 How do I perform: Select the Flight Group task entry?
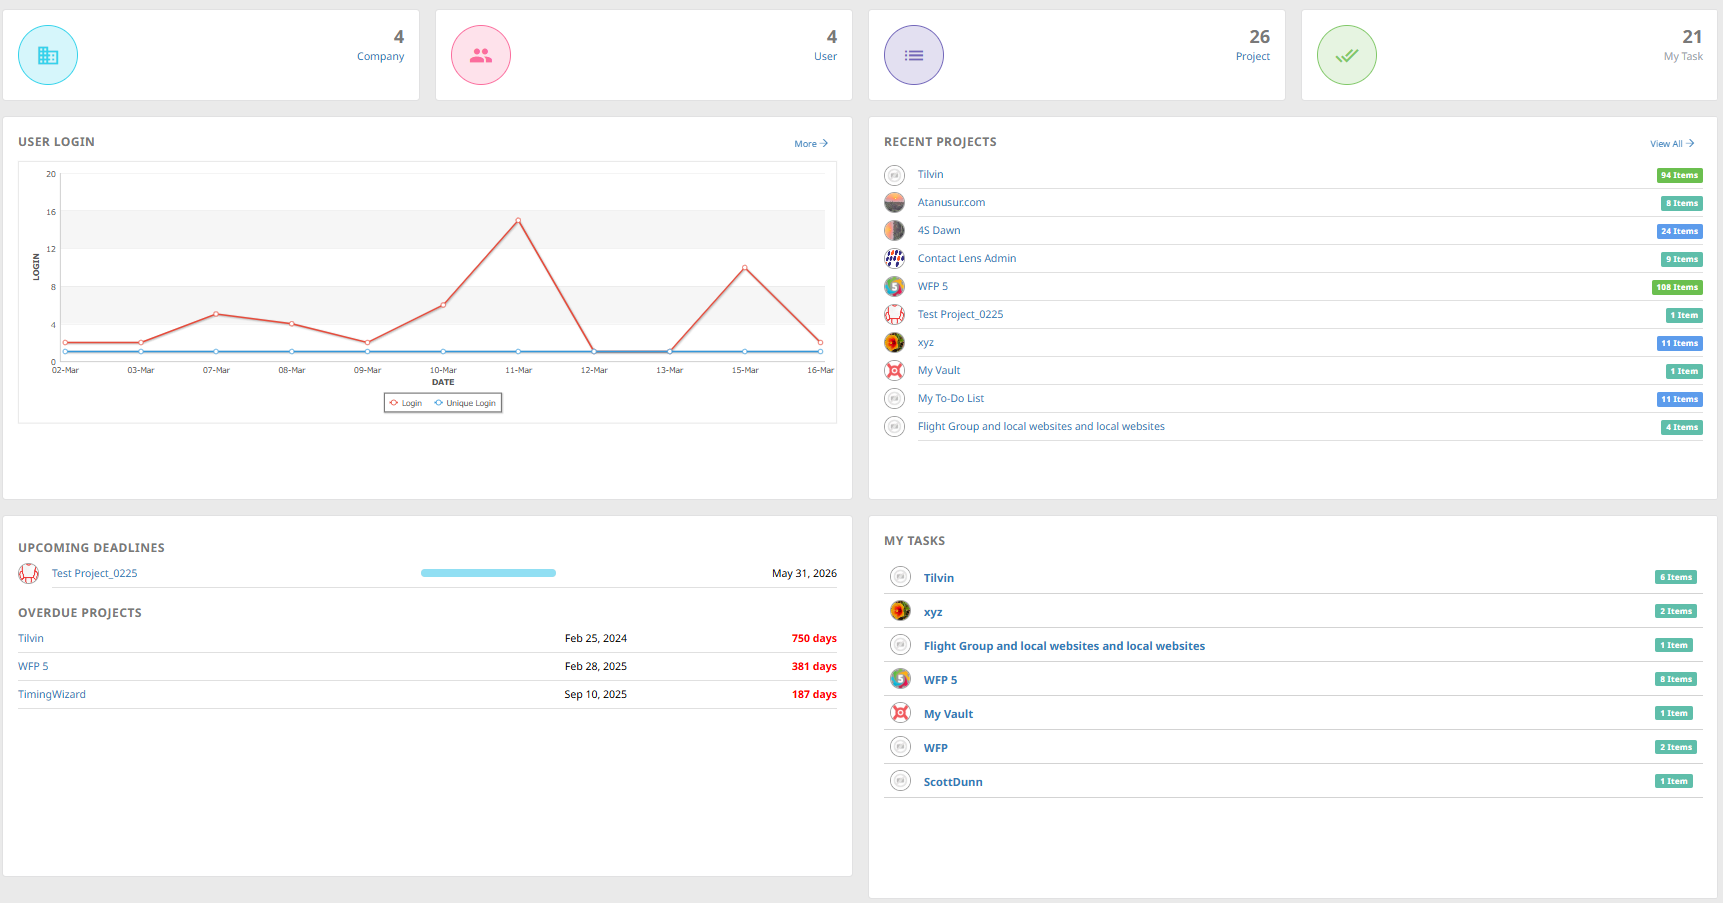pos(1064,645)
